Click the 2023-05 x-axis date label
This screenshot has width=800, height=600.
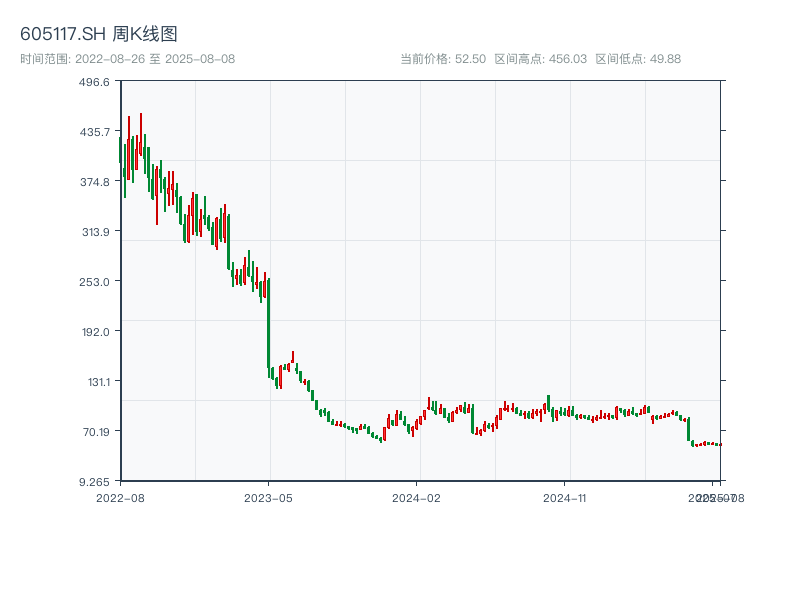click(x=269, y=497)
